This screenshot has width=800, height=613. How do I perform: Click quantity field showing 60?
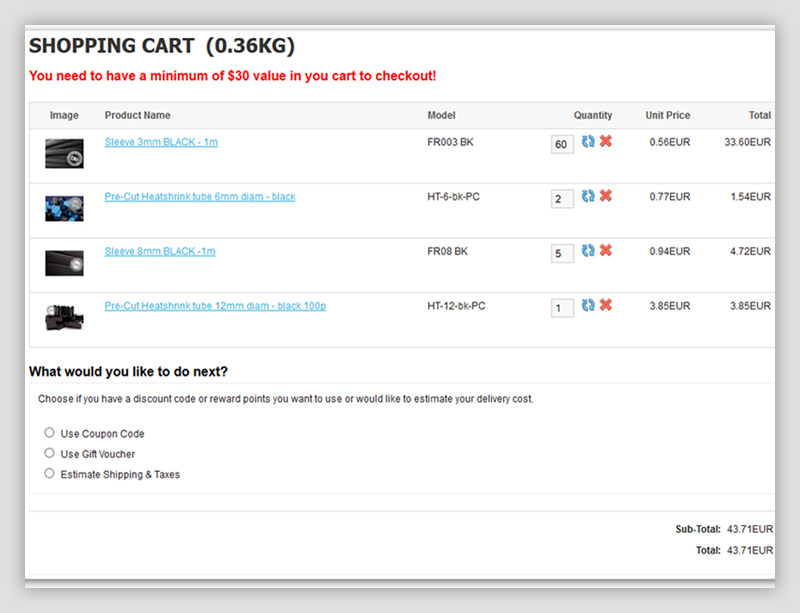[x=561, y=145]
